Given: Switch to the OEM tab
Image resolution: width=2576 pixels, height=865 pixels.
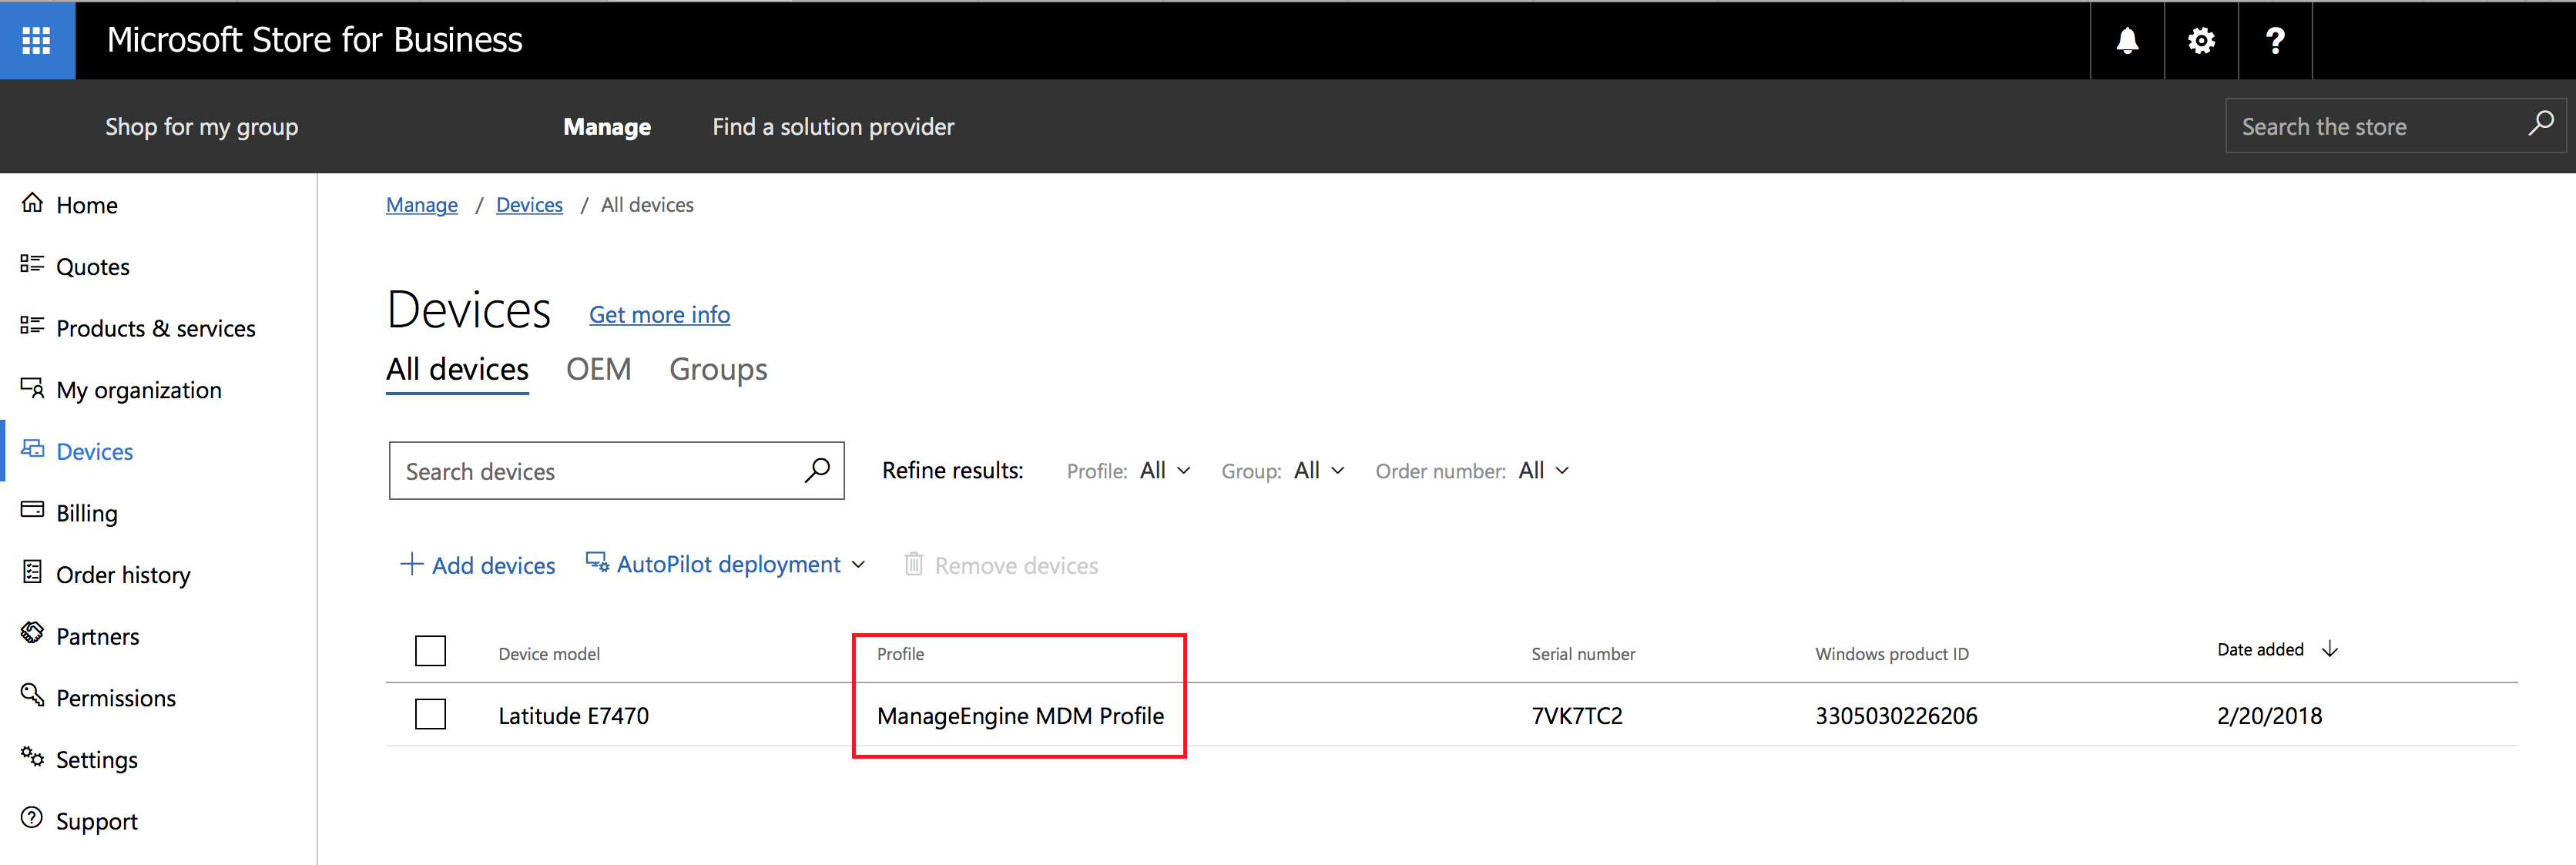Looking at the screenshot, I should click(x=598, y=369).
